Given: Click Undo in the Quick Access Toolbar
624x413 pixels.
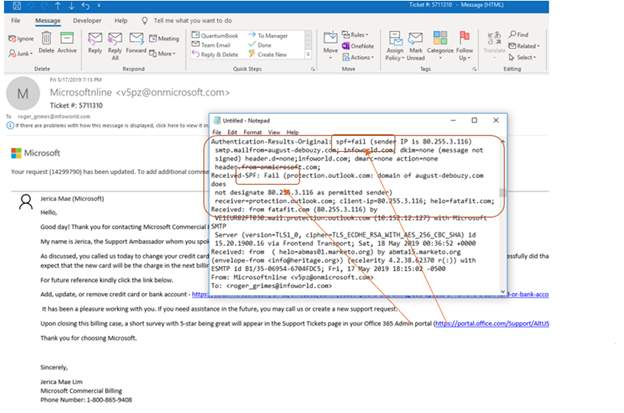Looking at the screenshot, I should tap(85, 6).
